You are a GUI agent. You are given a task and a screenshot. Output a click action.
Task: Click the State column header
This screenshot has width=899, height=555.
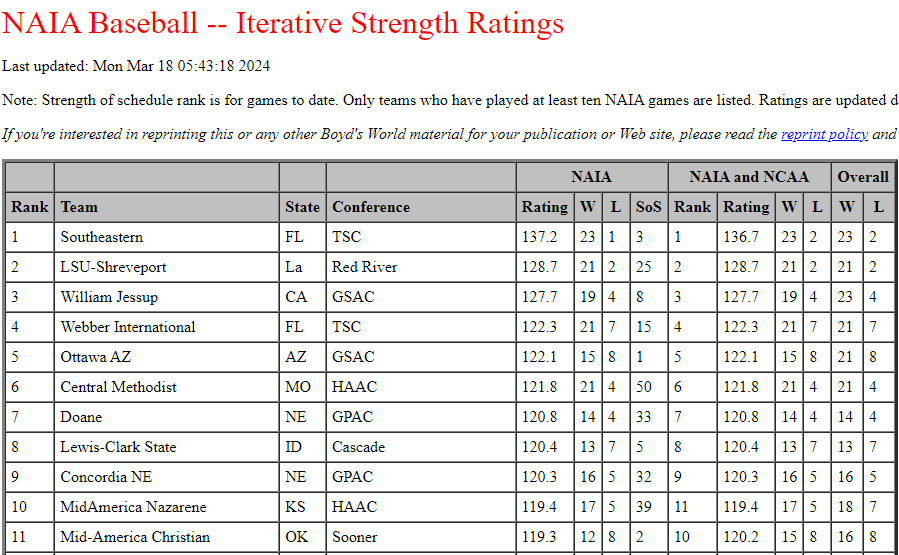tap(302, 207)
